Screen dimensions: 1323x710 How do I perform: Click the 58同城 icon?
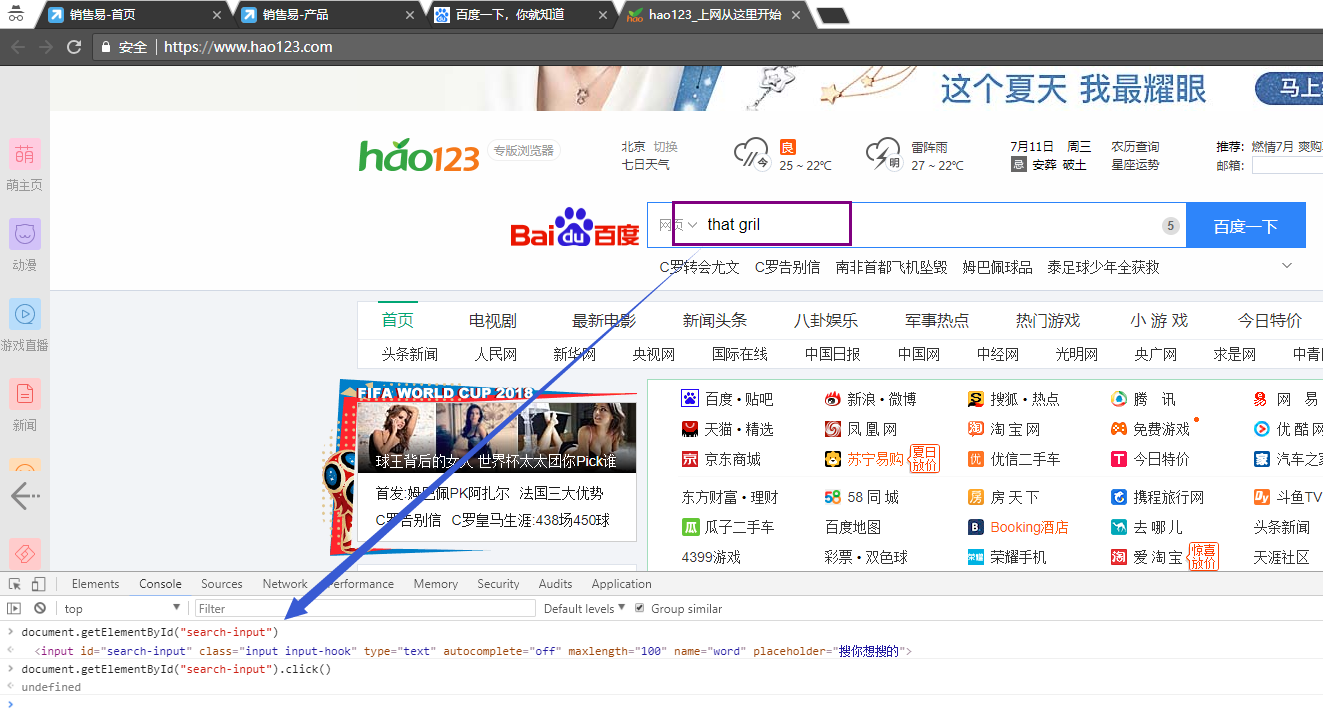[x=833, y=497]
